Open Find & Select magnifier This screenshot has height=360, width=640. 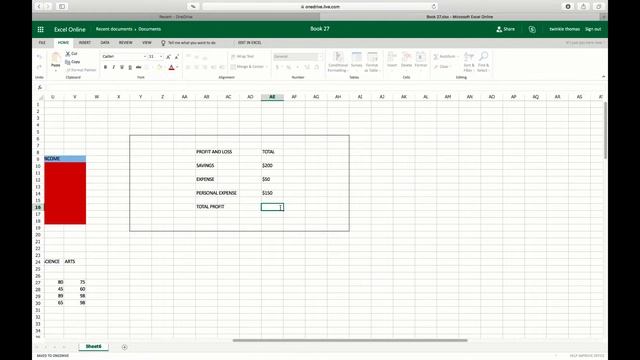pyautogui.click(x=483, y=62)
